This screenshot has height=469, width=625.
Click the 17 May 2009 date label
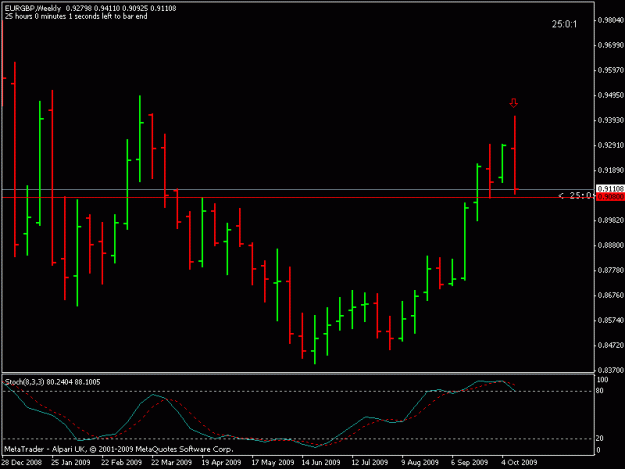pos(273,462)
